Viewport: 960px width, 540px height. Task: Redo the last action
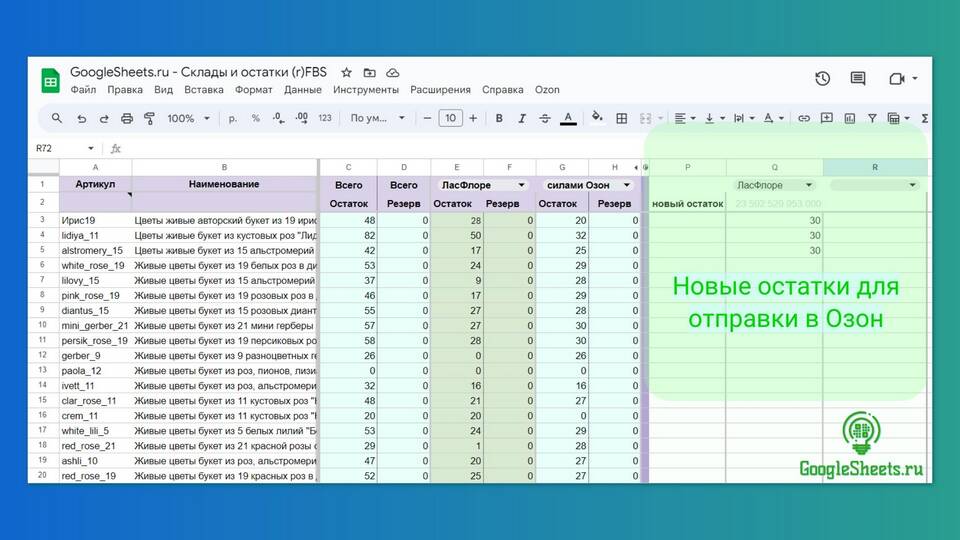coord(104,118)
